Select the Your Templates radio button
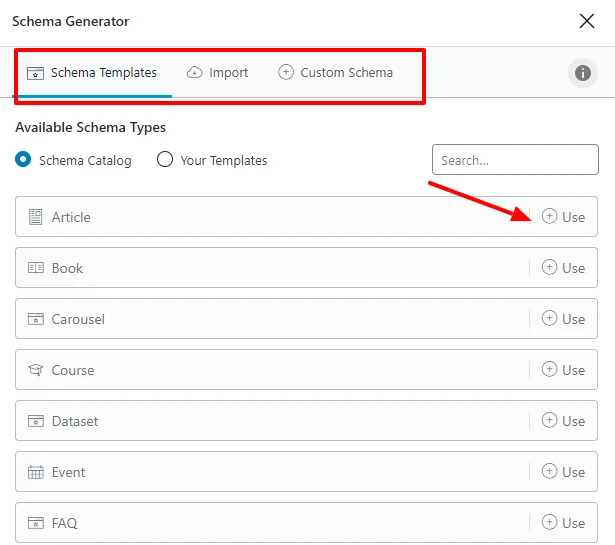615x545 pixels. 165,160
